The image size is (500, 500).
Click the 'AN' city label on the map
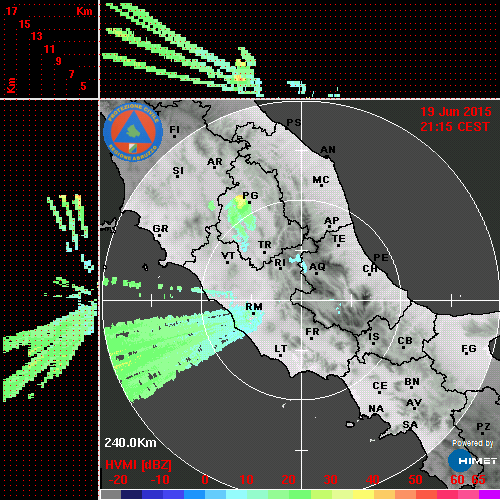[x=328, y=150]
